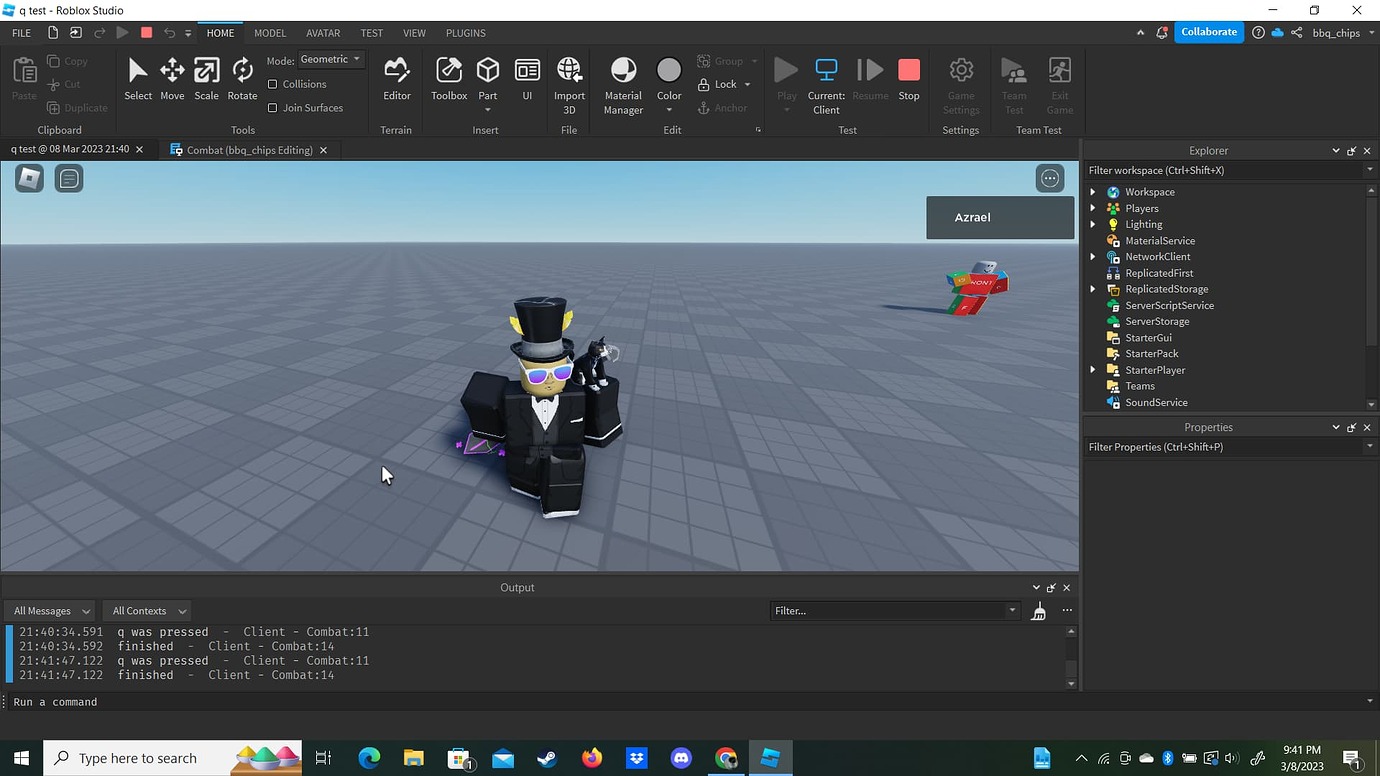Click the Collaborate button

[1208, 31]
